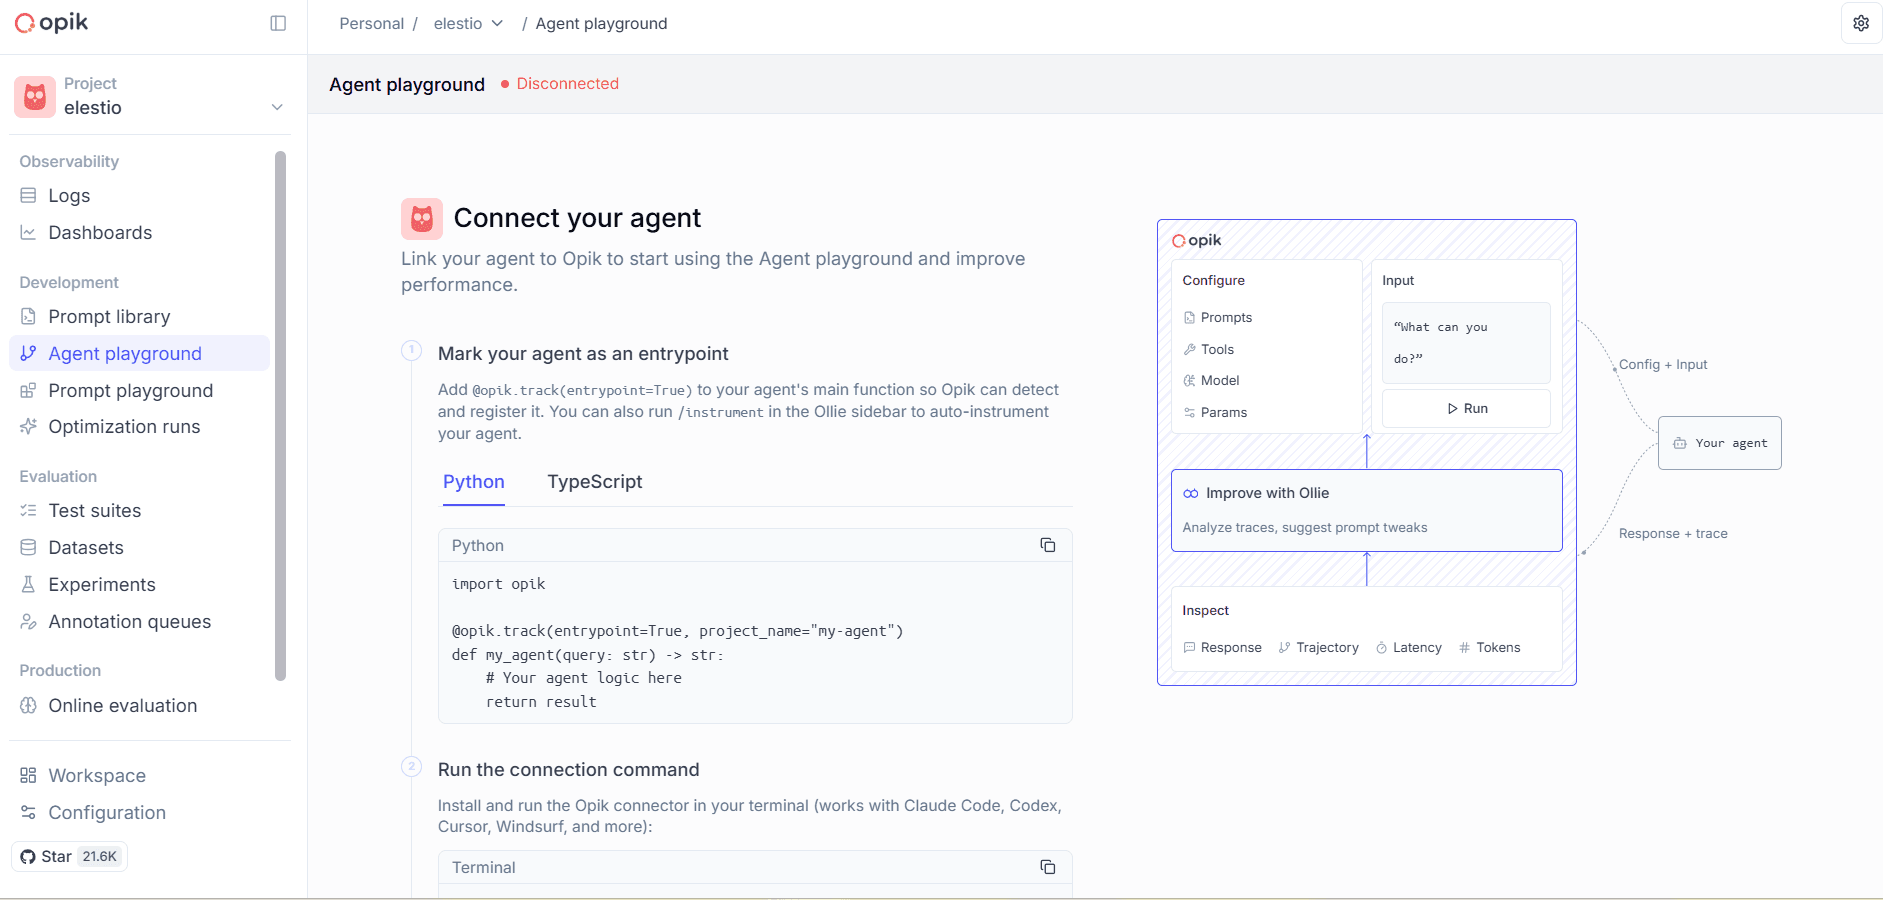This screenshot has width=1883, height=900.
Task: Open Dashboards from the sidebar
Action: click(x=140, y=233)
